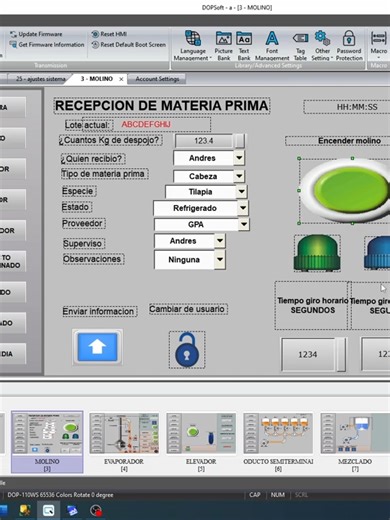Open the red circular taskbar app
Screen dimensions: 390x520
96,511
